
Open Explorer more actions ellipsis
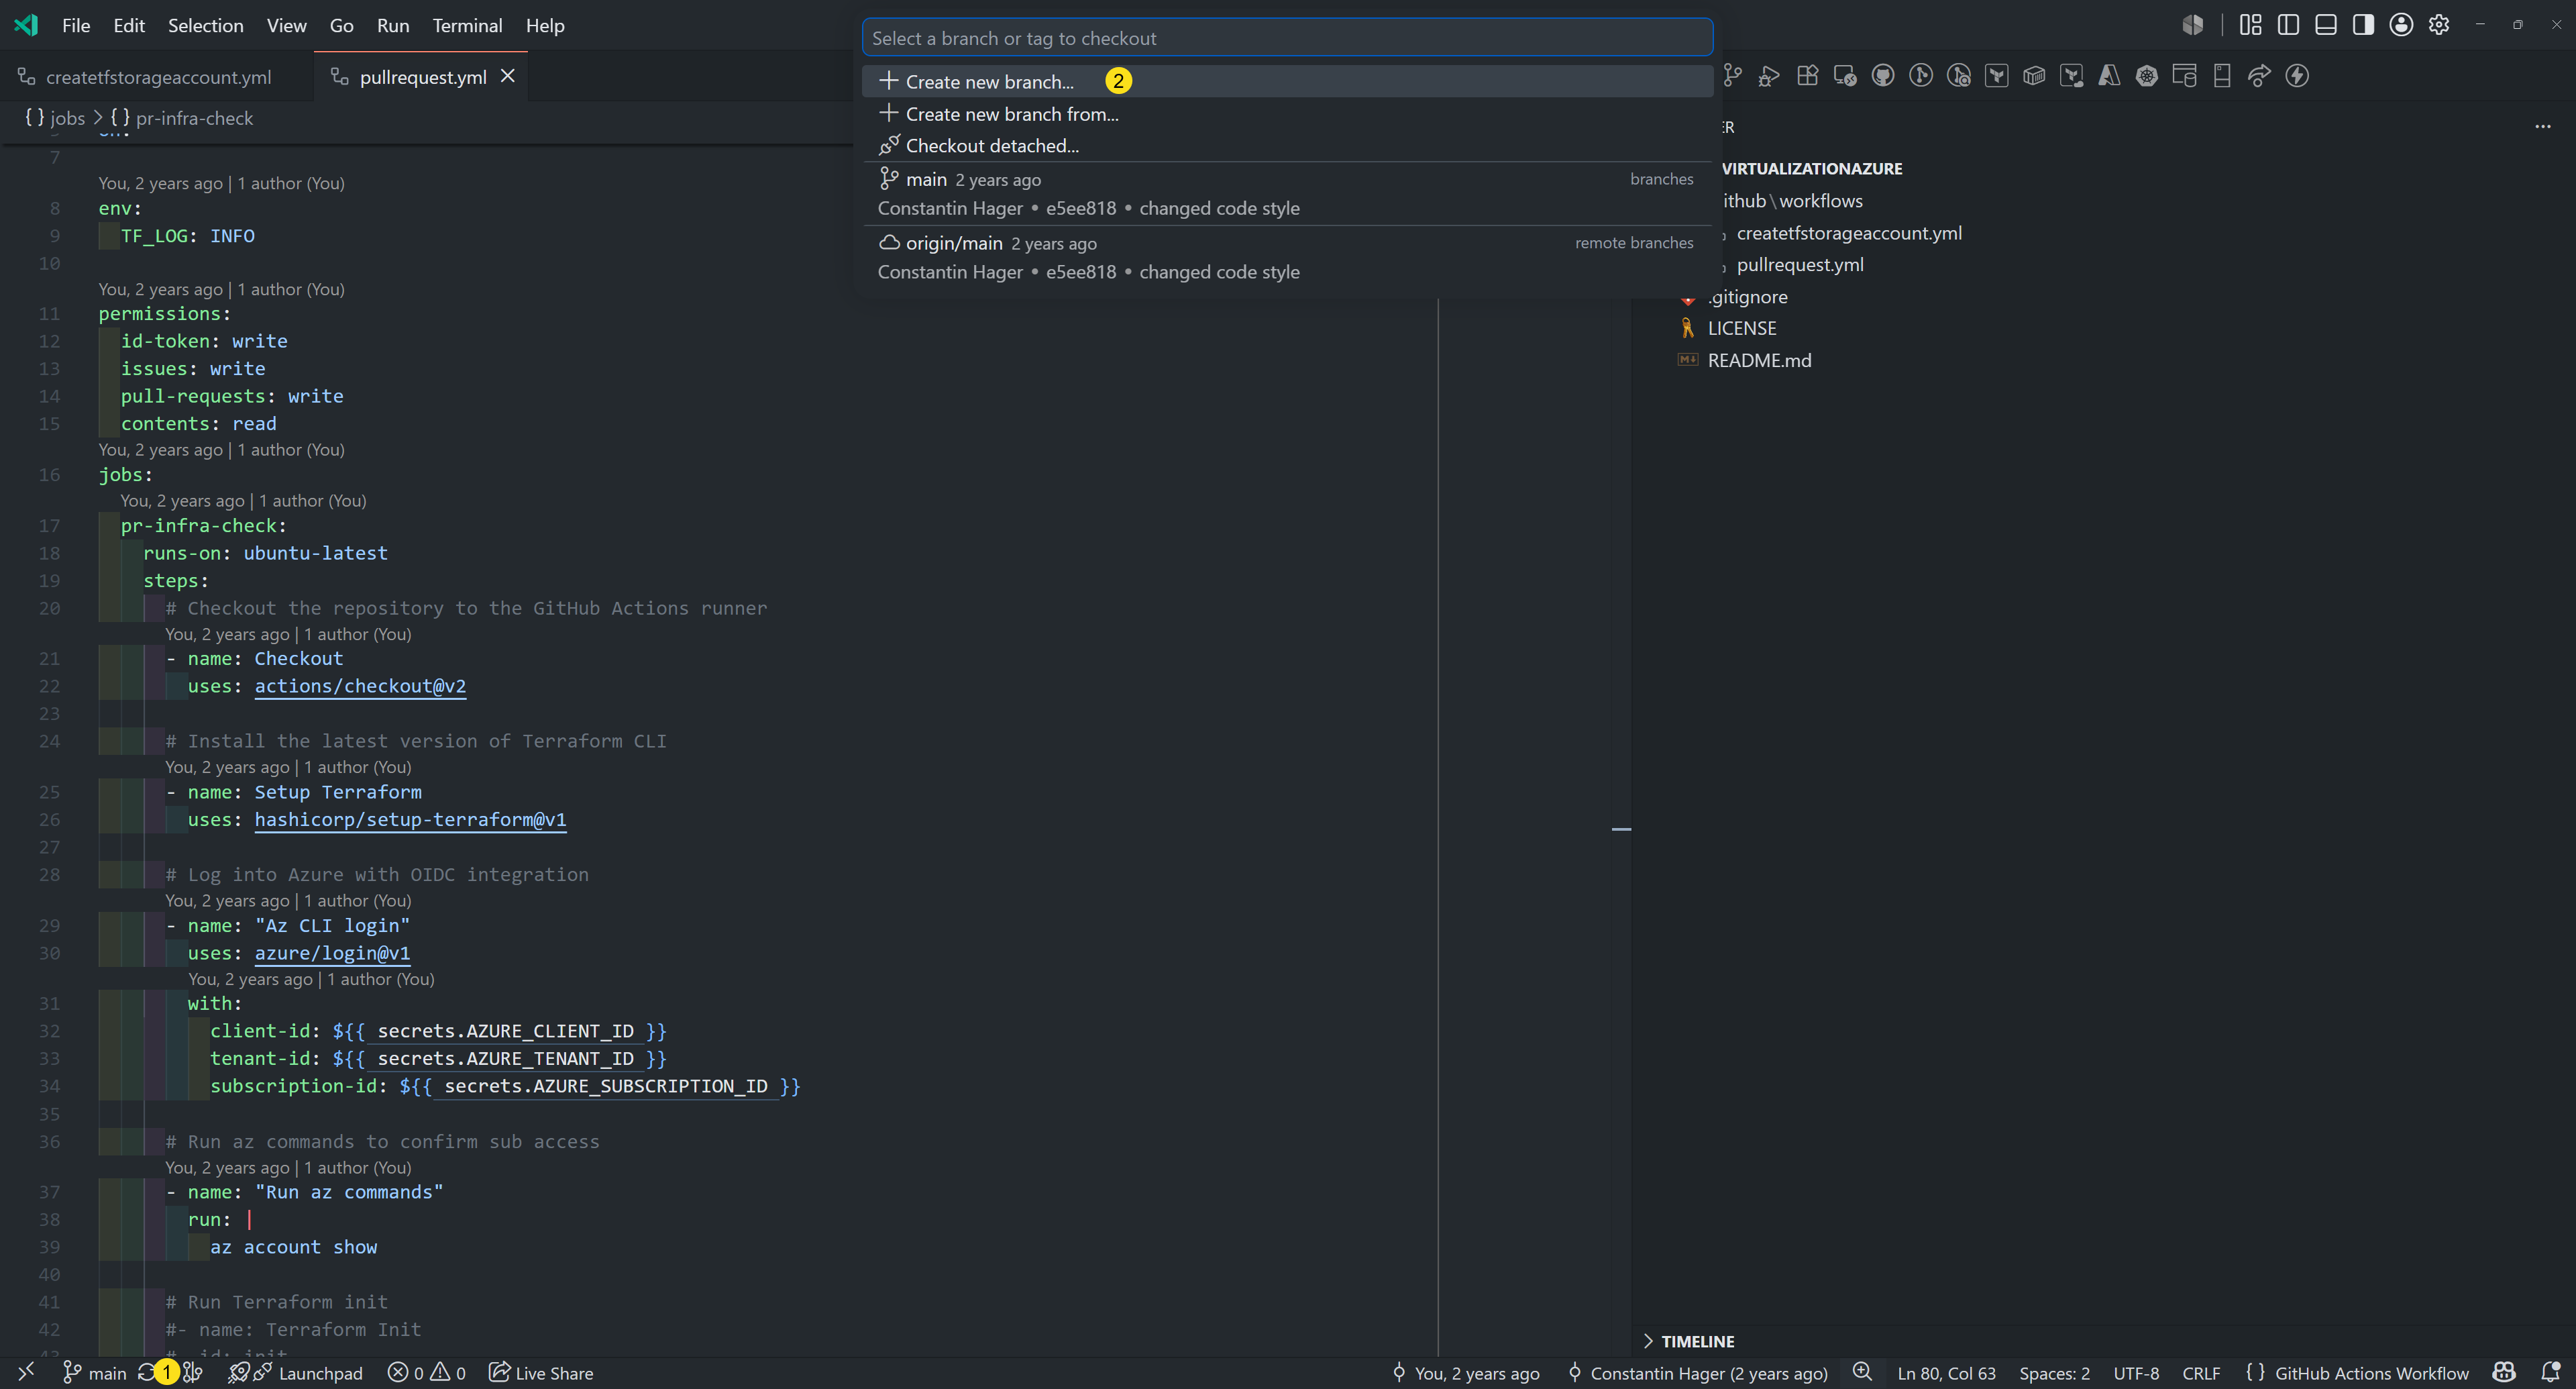click(2543, 127)
